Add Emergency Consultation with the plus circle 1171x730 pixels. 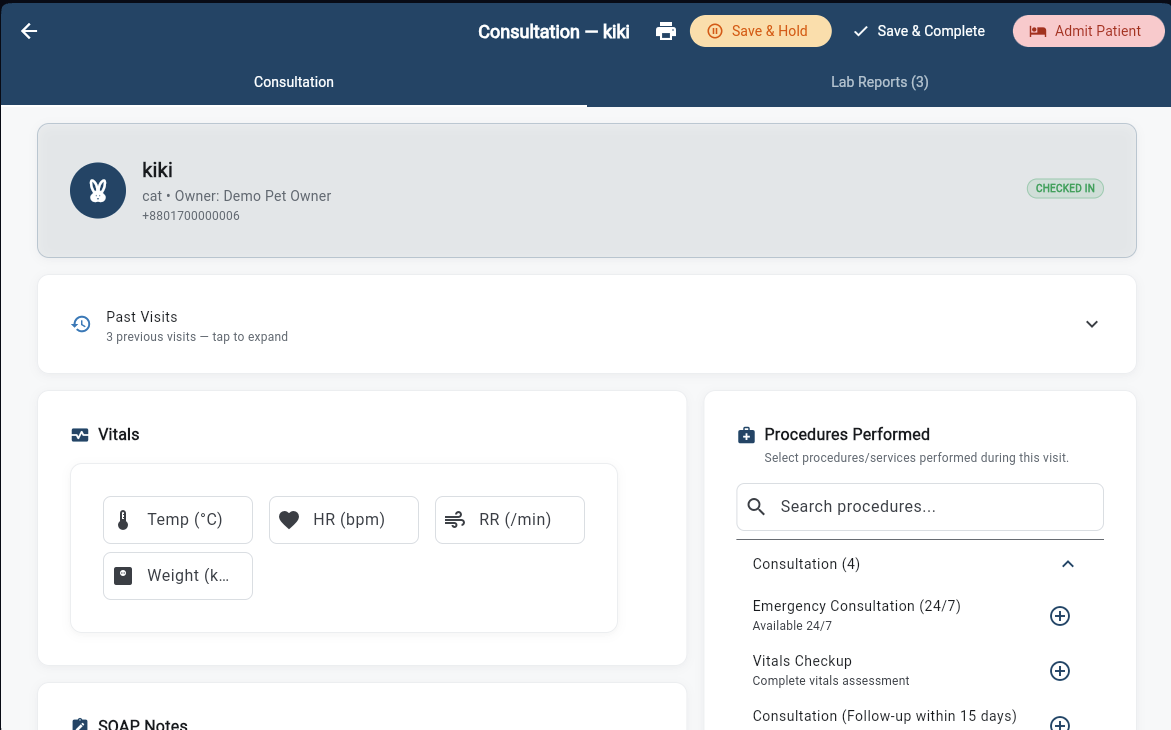1059,616
